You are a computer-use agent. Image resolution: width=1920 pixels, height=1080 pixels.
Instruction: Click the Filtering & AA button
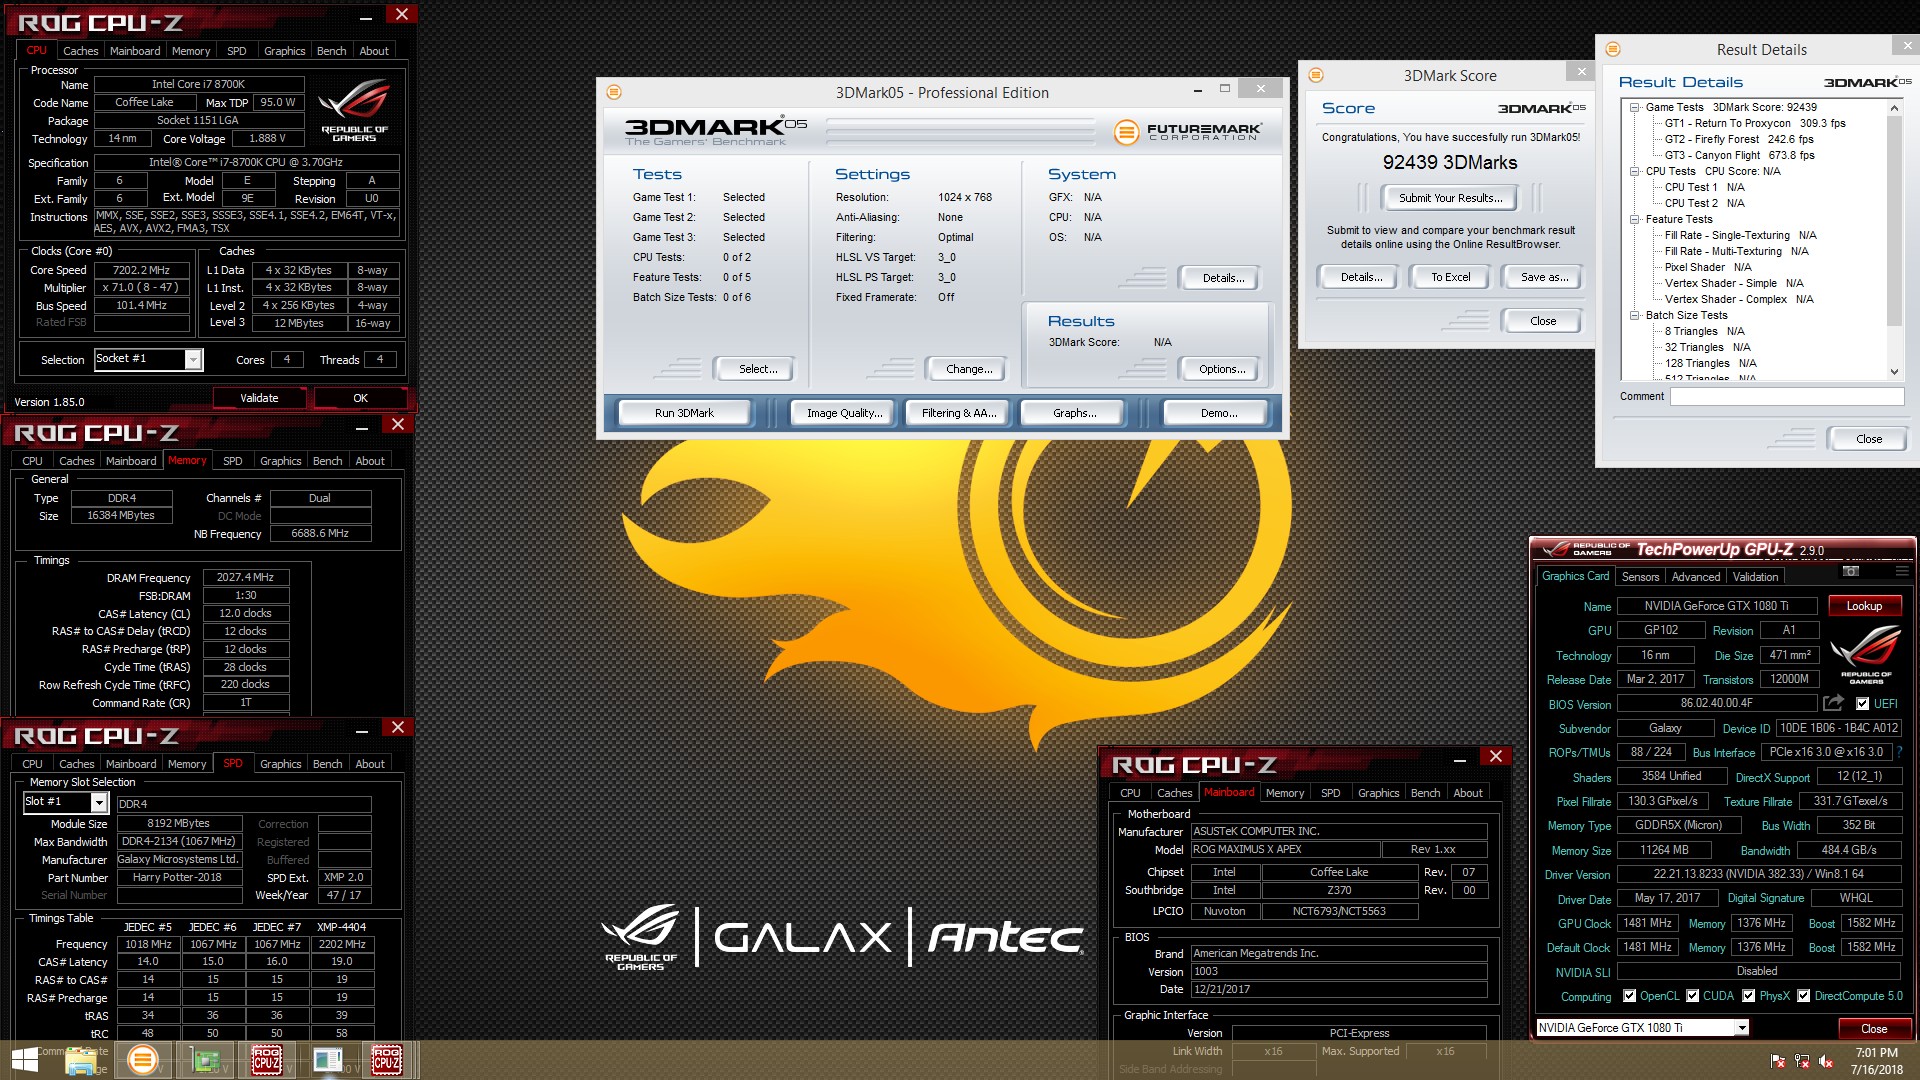(959, 413)
